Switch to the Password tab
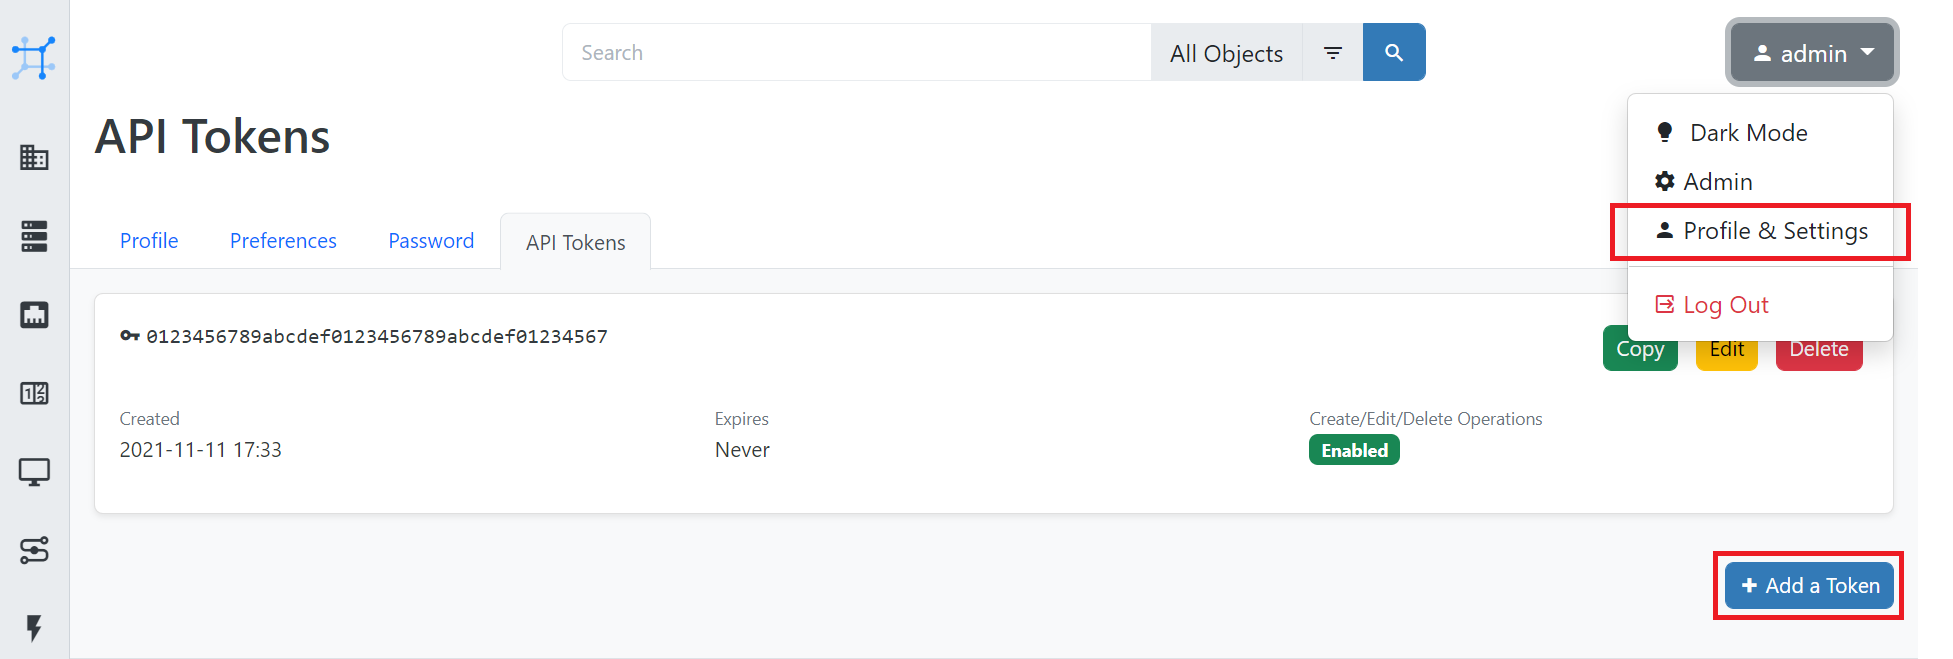Image resolution: width=1953 pixels, height=659 pixels. coord(431,241)
